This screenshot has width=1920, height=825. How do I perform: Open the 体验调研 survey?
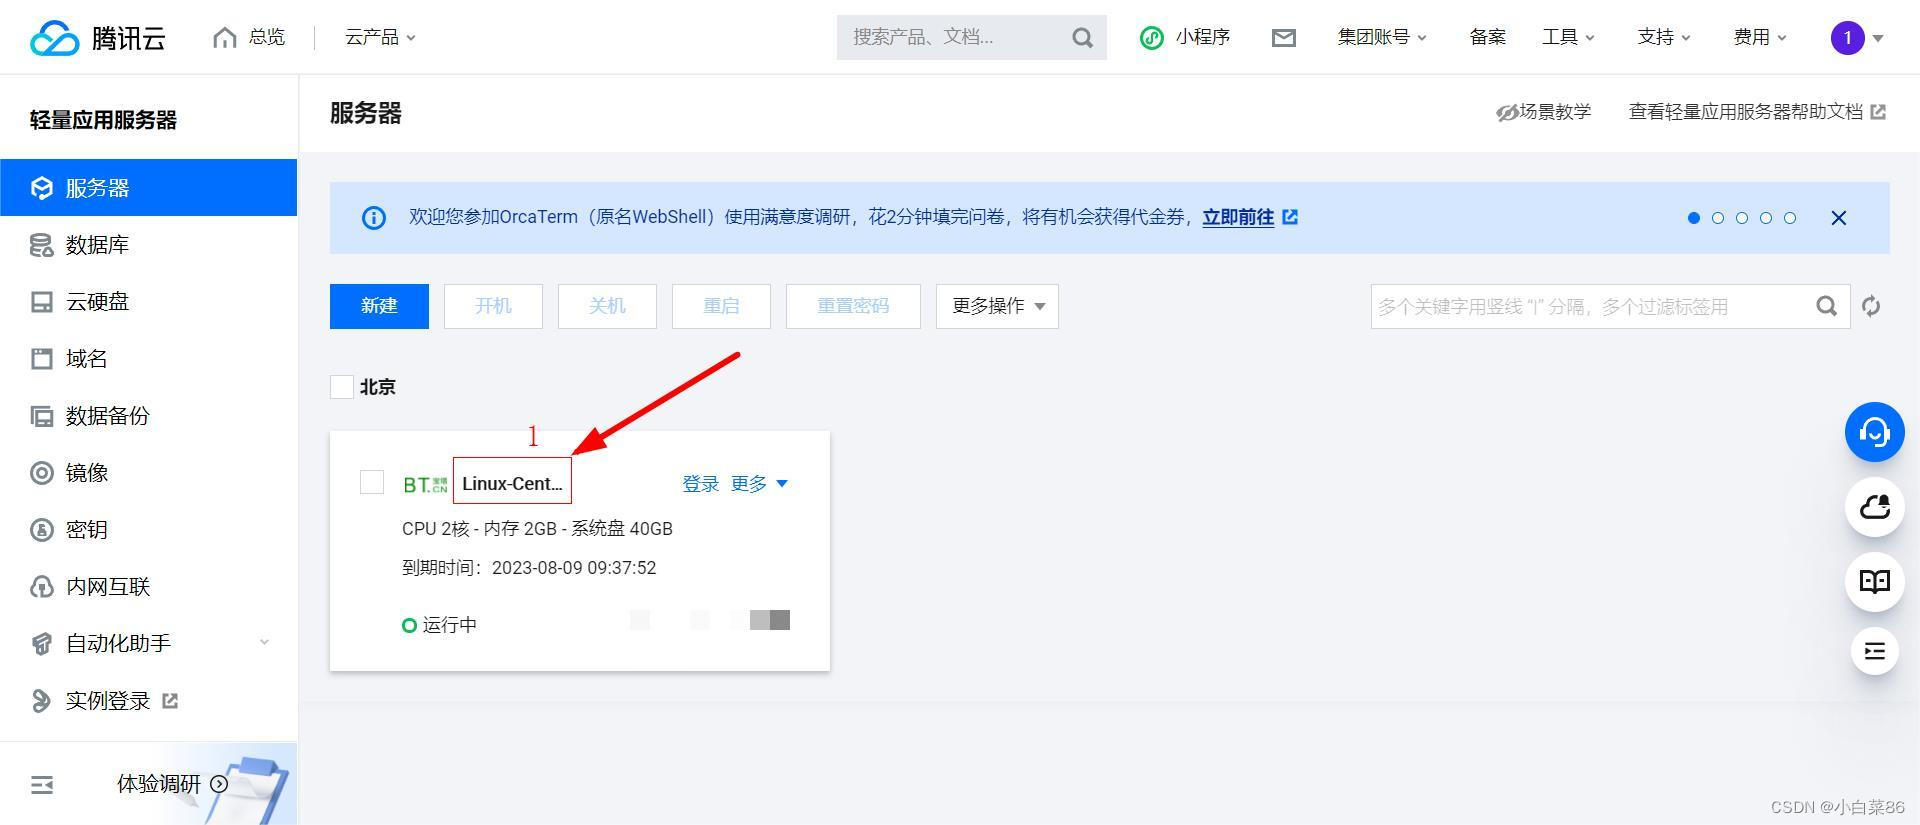click(x=172, y=784)
